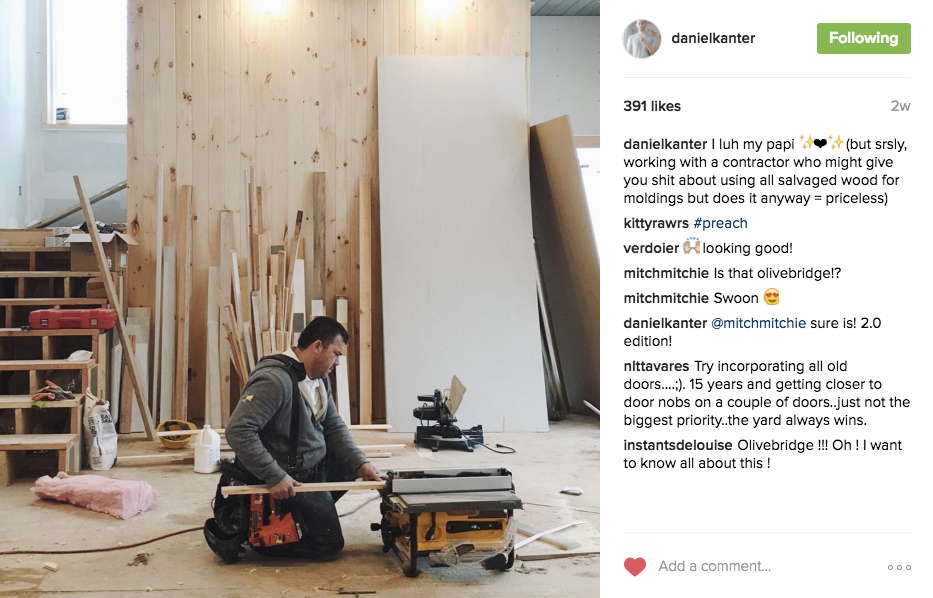Open the #preach hashtag link
The image size is (933, 598).
[721, 223]
